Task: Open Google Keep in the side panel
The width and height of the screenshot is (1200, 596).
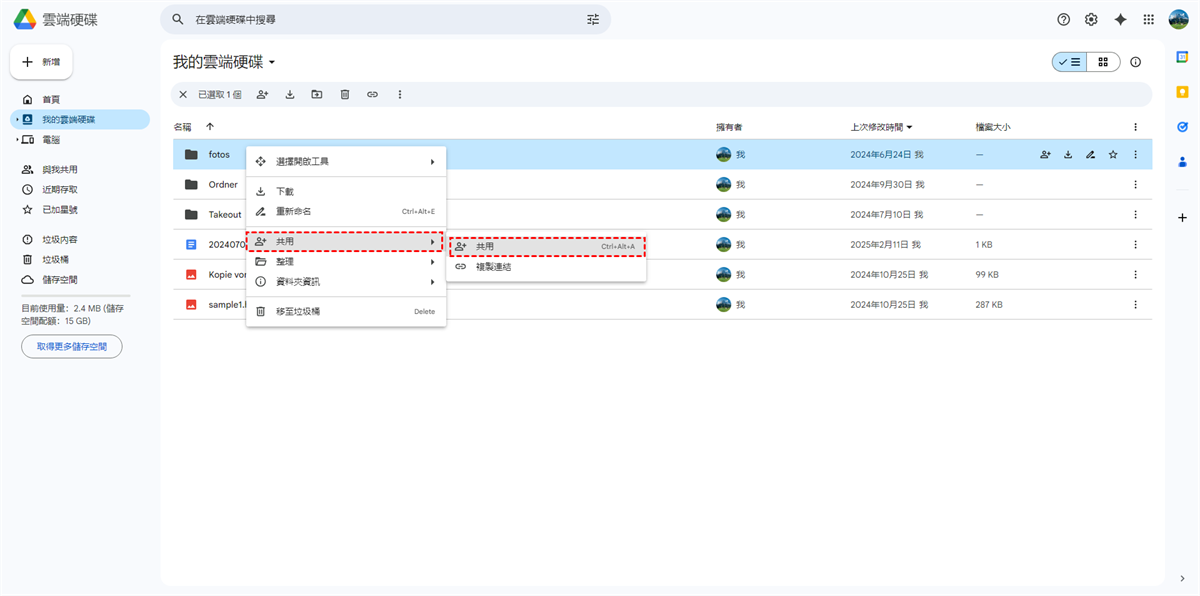Action: pos(1182,92)
